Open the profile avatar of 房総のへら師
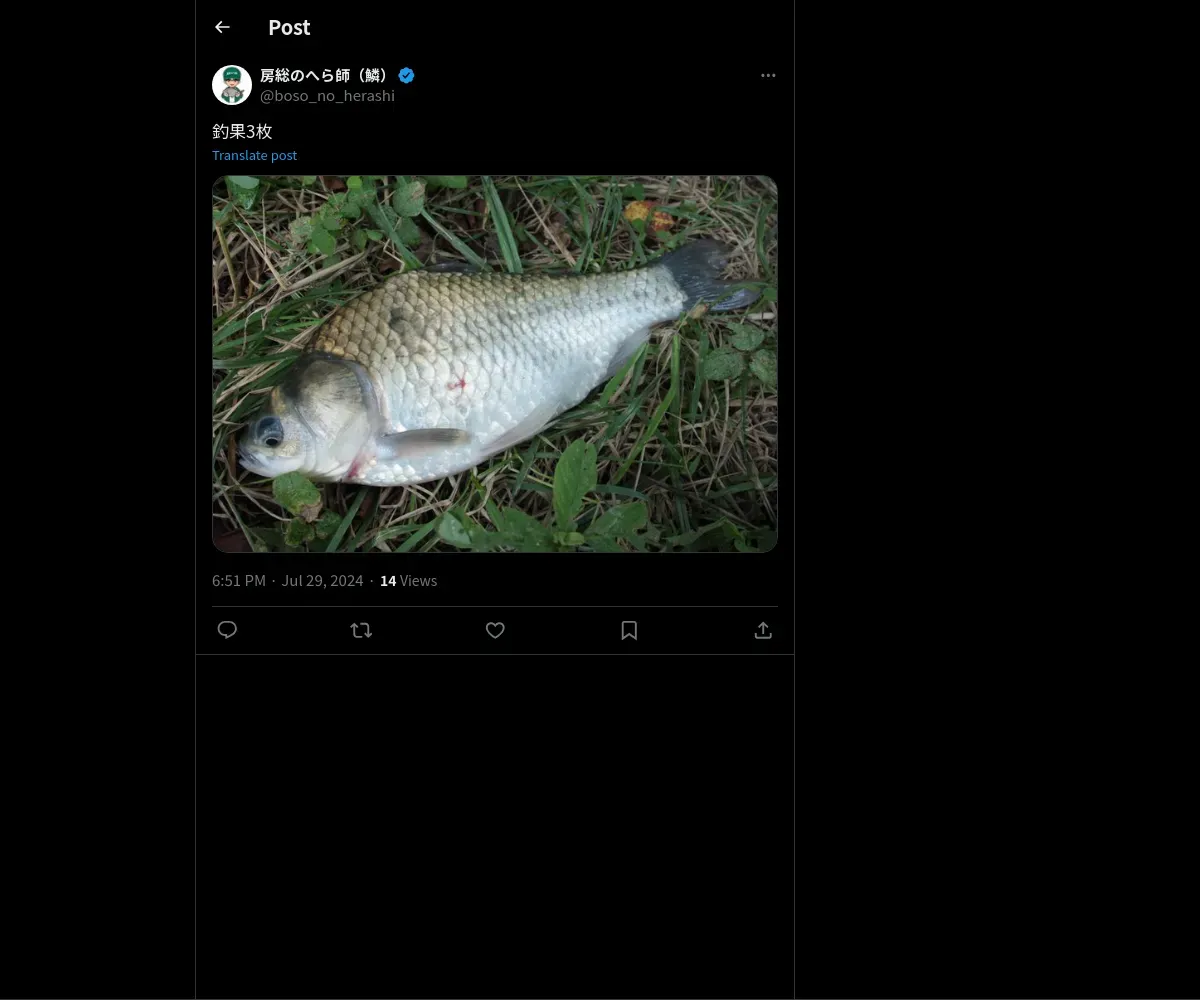 click(232, 85)
